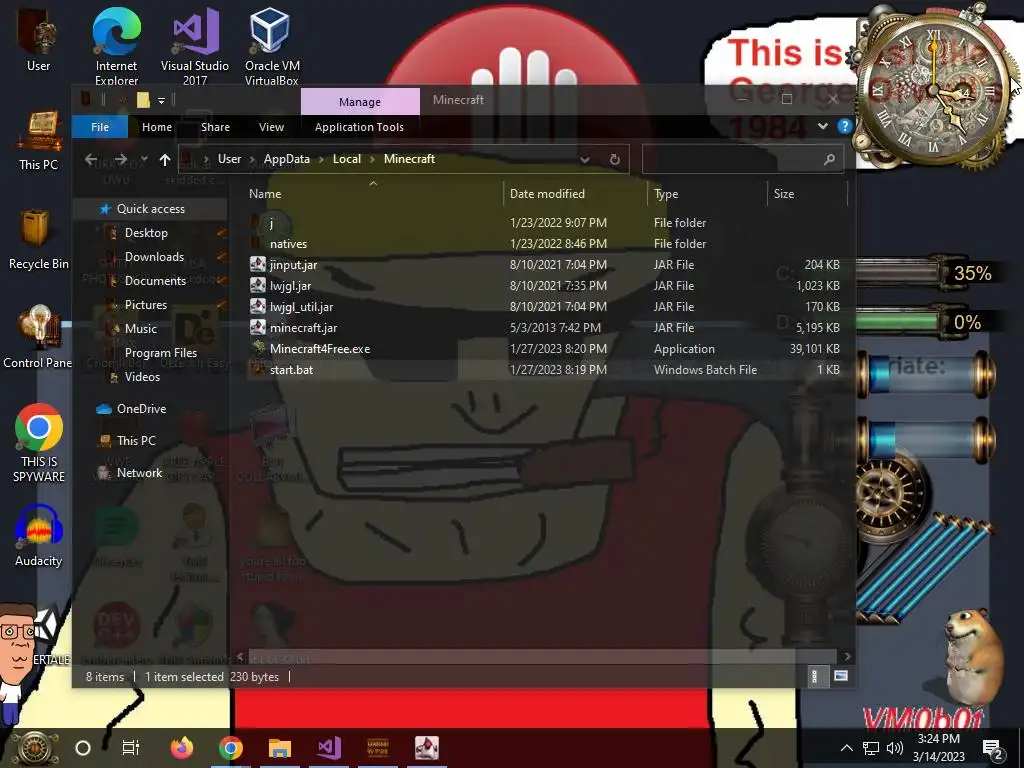Open the volume speaker tray icon
The width and height of the screenshot is (1024, 768).
pos(895,748)
